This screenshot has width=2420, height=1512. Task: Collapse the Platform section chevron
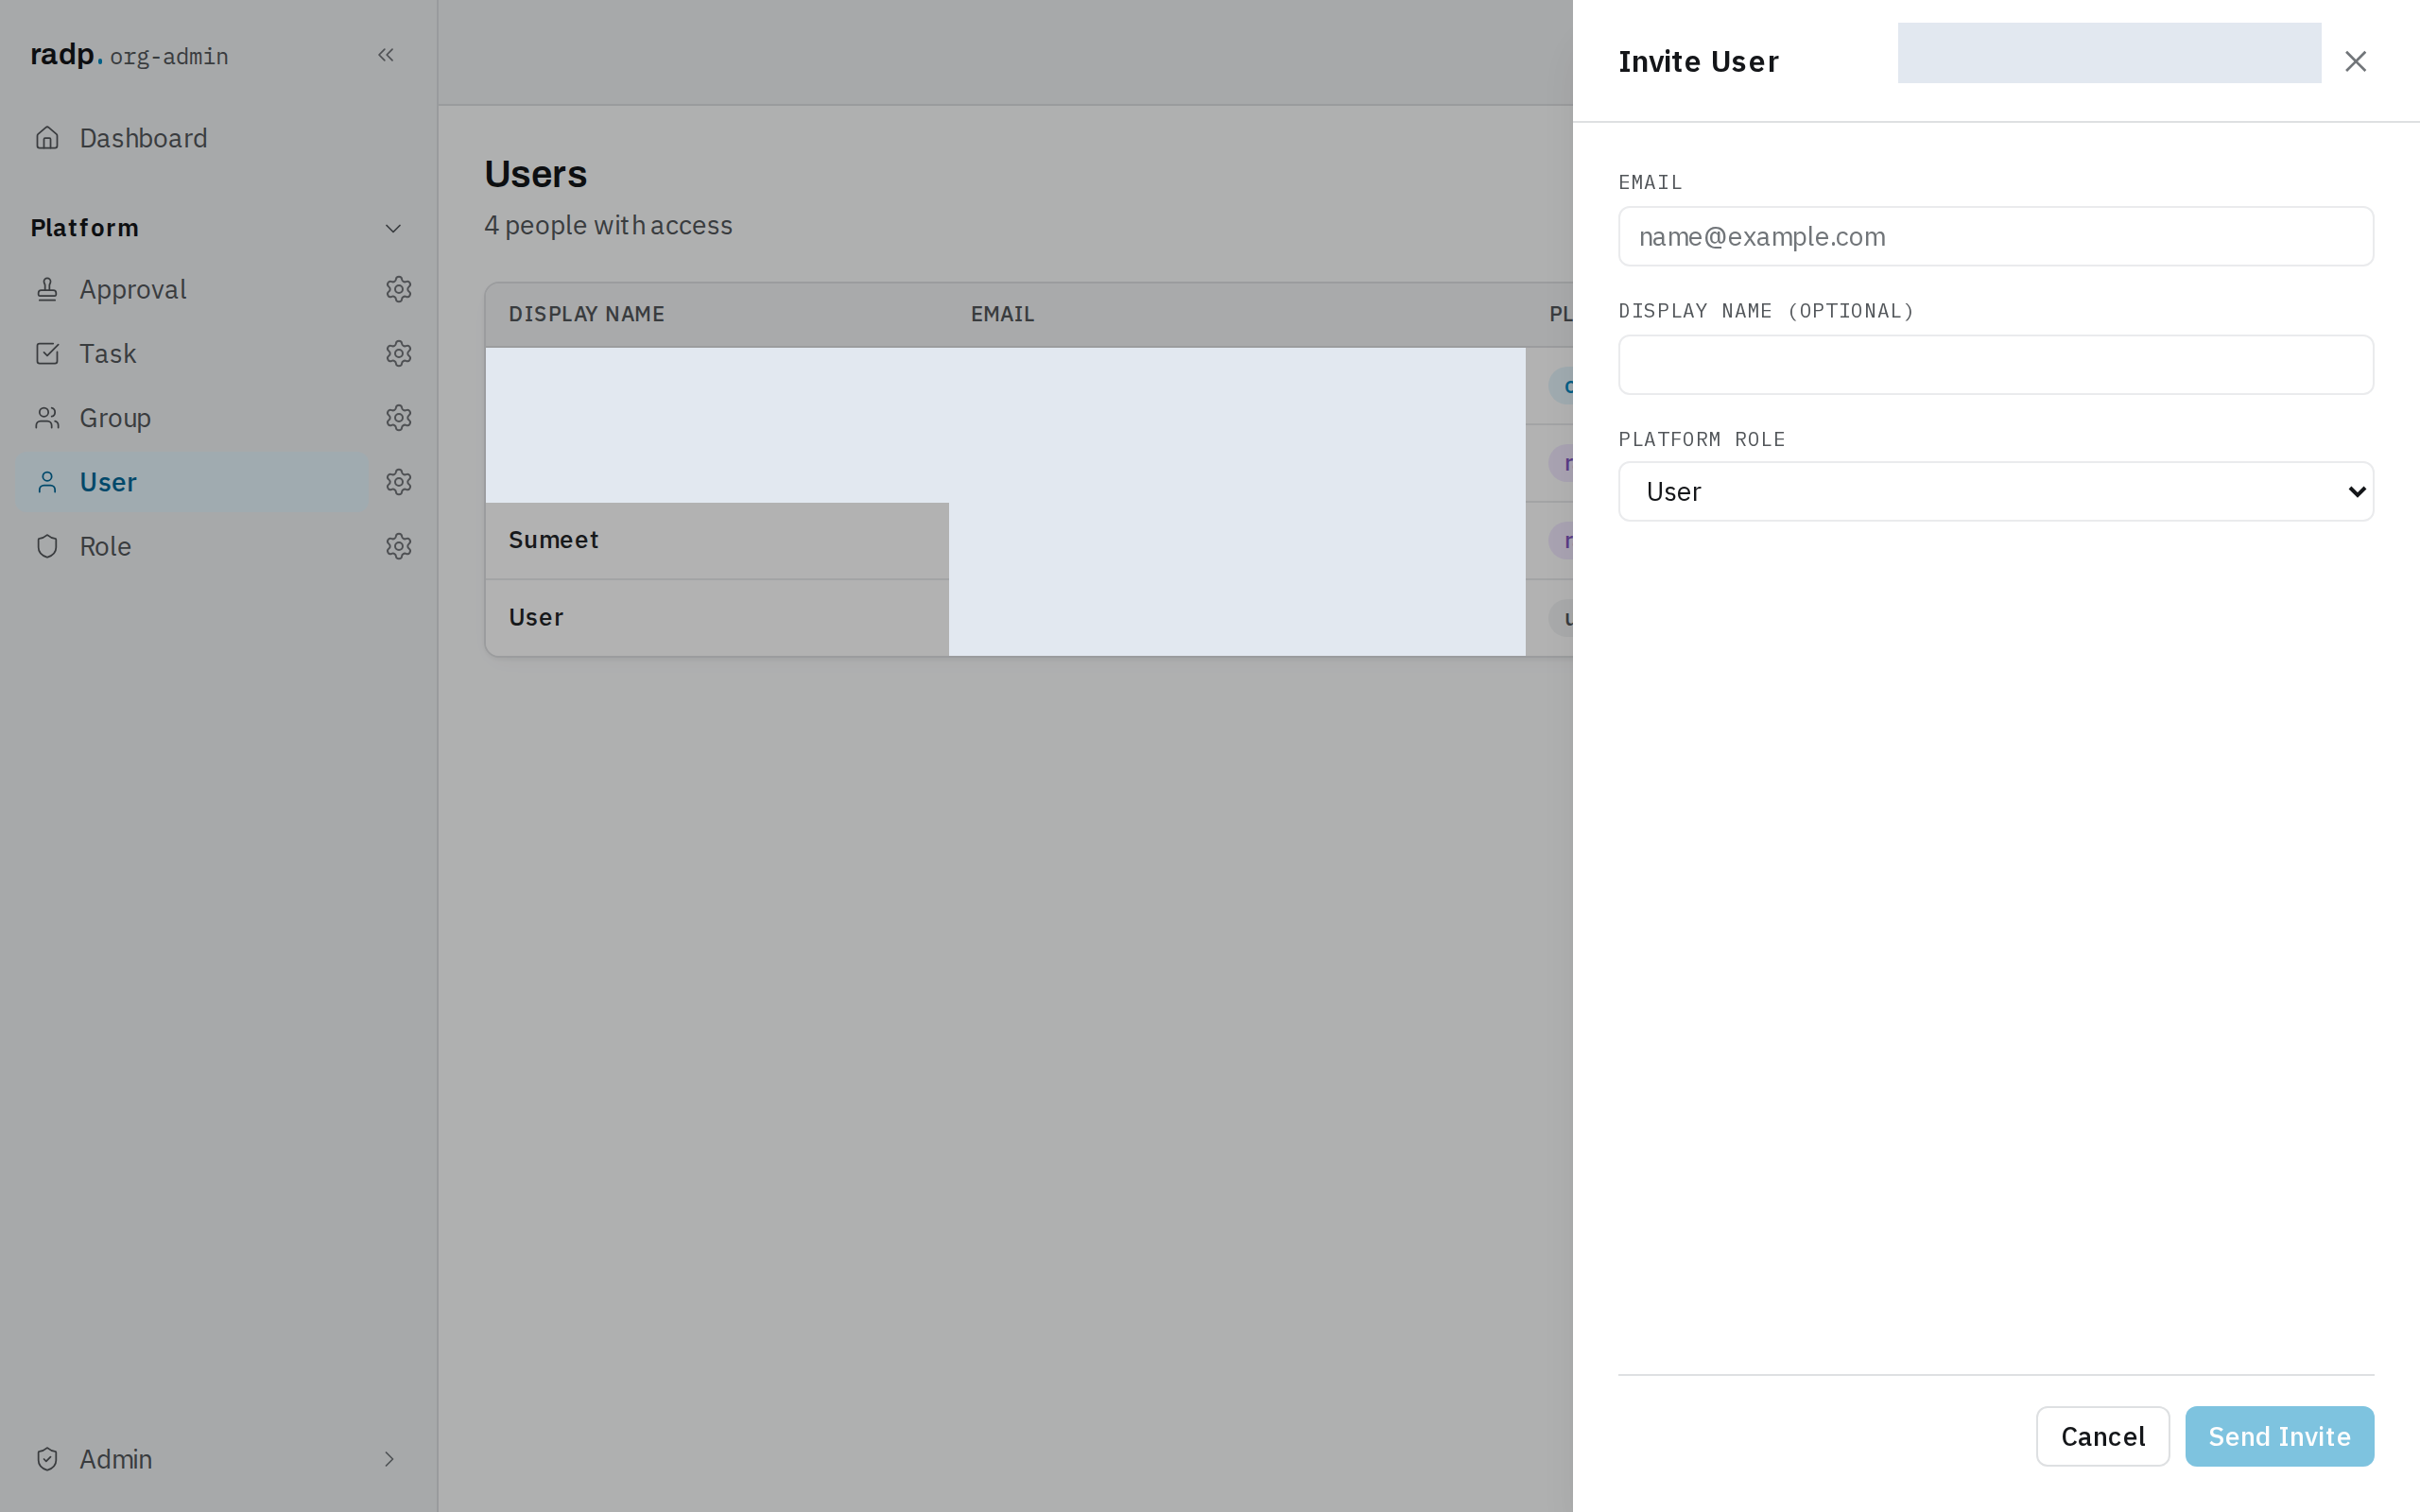pyautogui.click(x=393, y=228)
